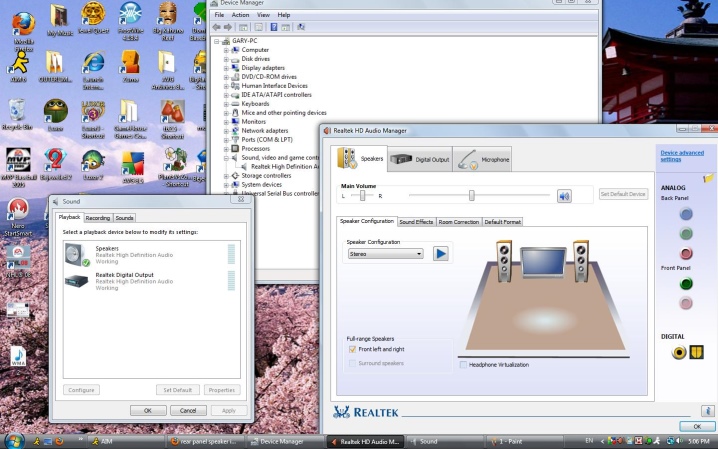Click OK in the Sound dialog
This screenshot has height=449, width=718.
[x=148, y=411]
